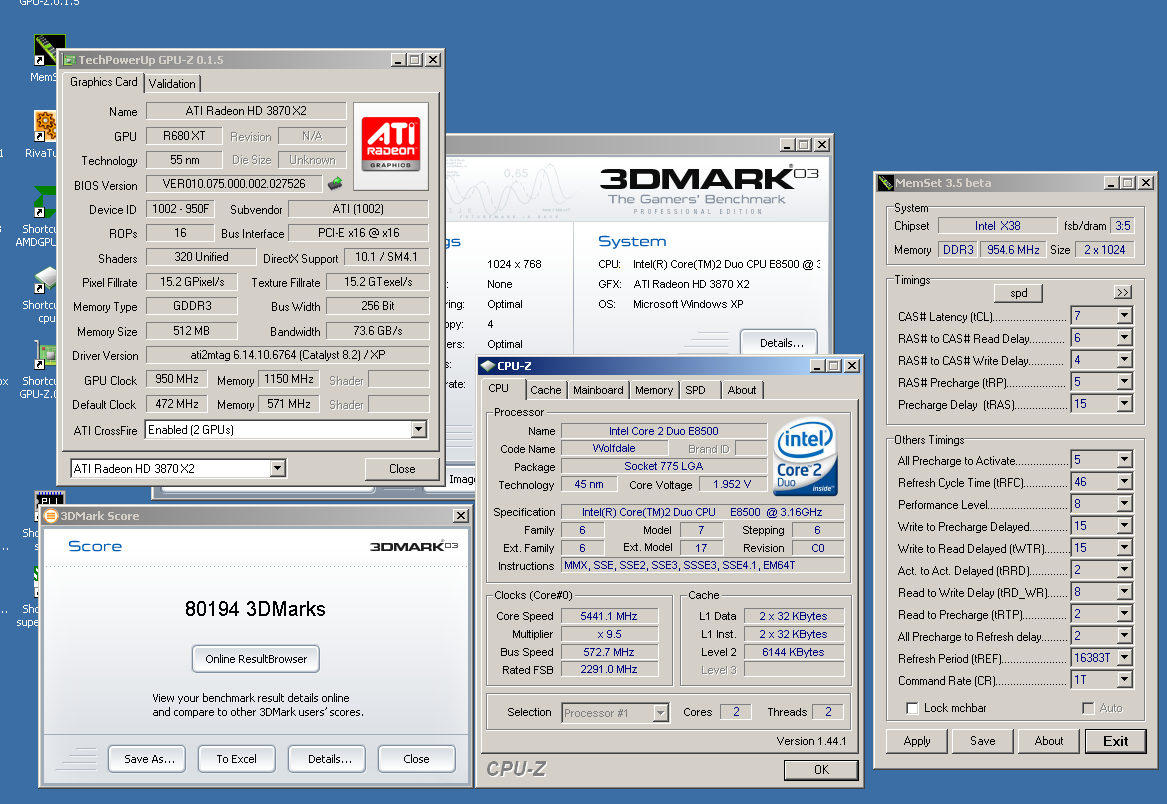Viewport: 1167px width, 804px height.
Task: Maximize the GPU-Z window
Action: [415, 60]
